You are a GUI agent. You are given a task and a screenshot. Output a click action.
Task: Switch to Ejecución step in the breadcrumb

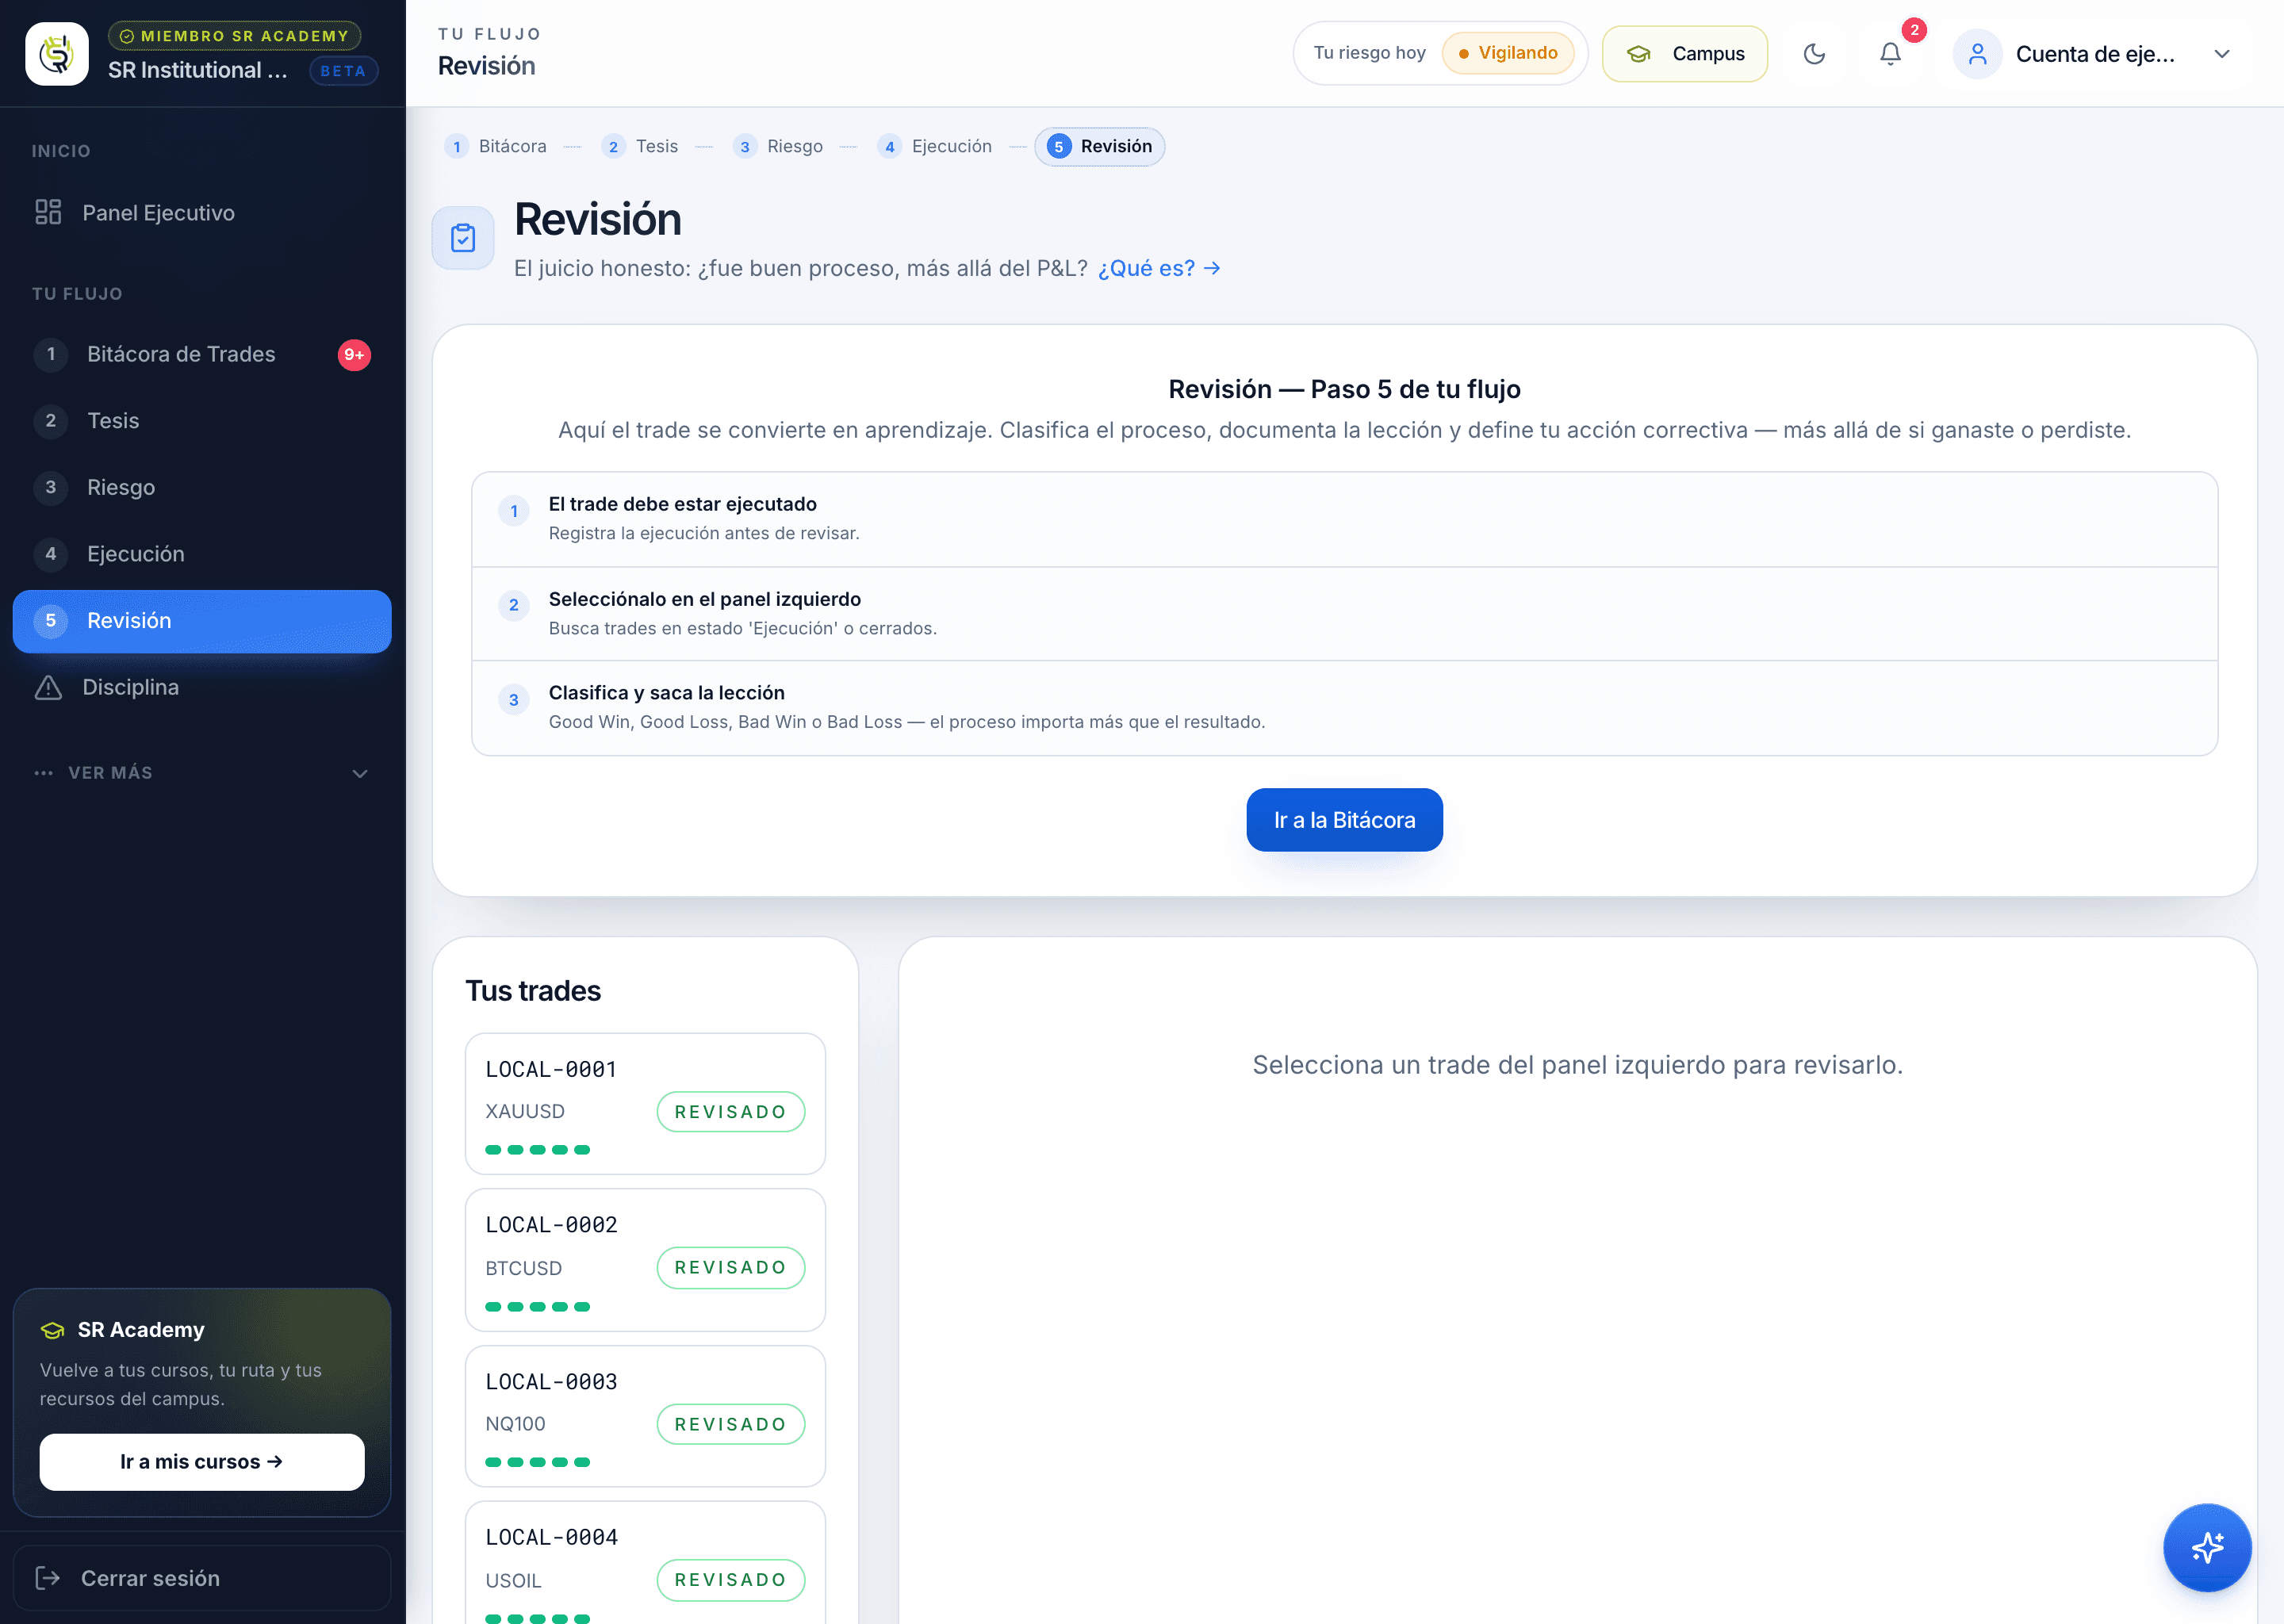click(x=934, y=147)
